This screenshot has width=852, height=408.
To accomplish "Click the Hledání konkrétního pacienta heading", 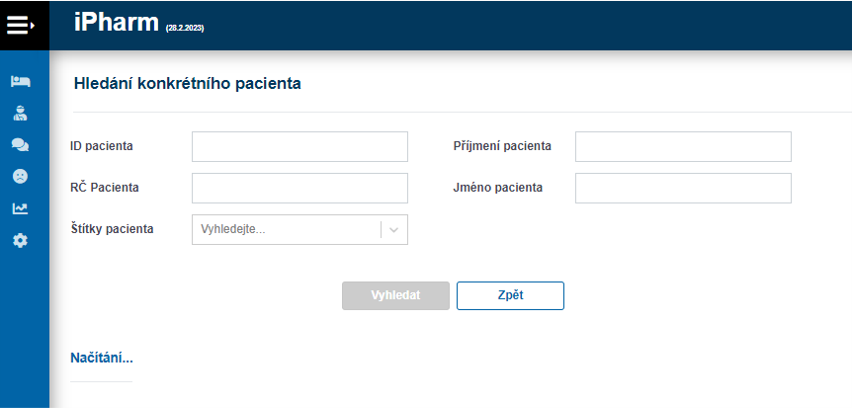I will [187, 84].
